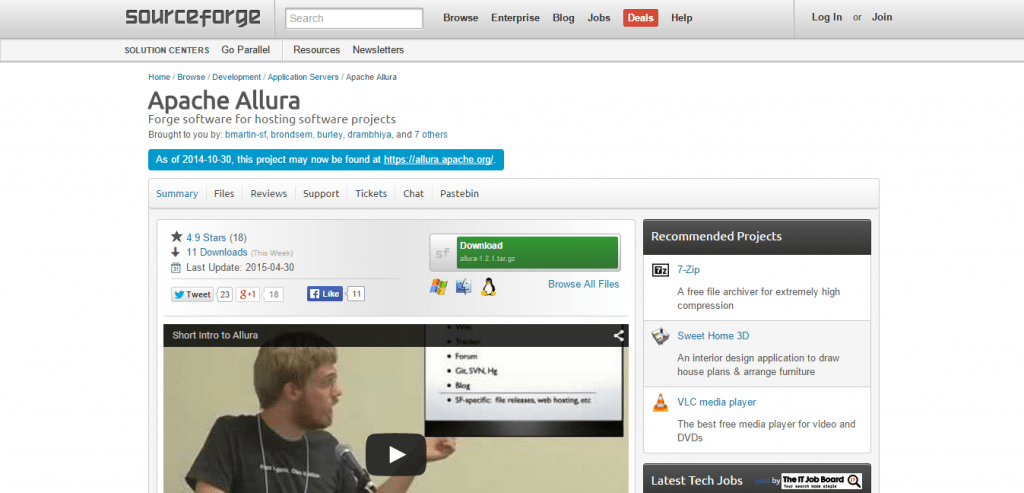Click the Short Intro to Allura title
The width and height of the screenshot is (1024, 493).
215,336
